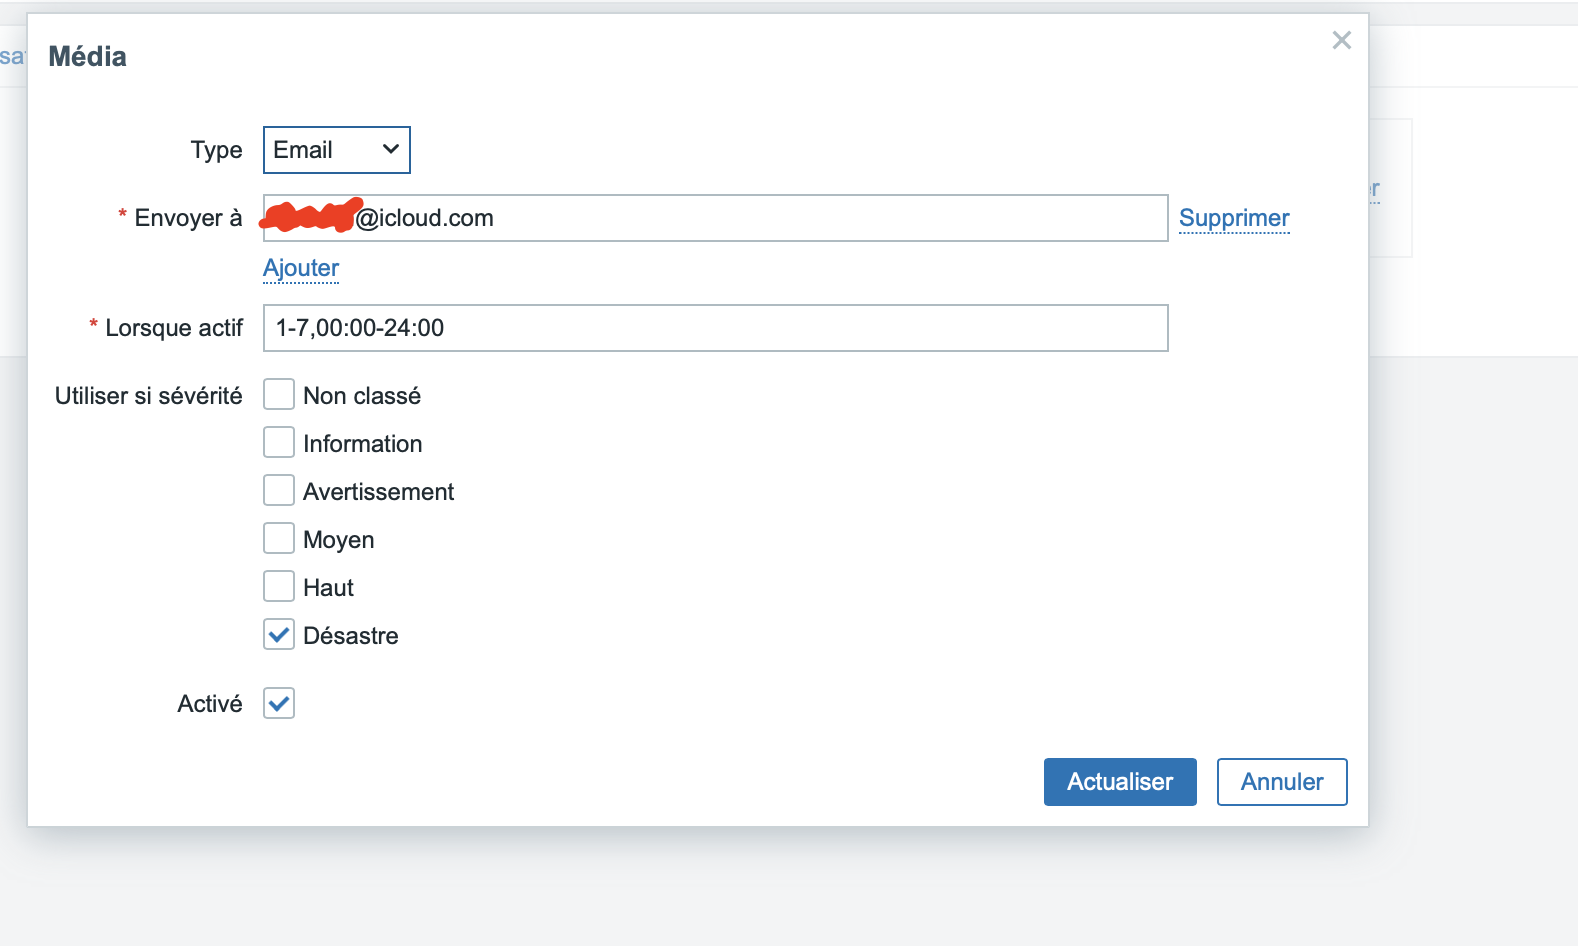Check the Haut severity box
The image size is (1578, 946).
click(278, 586)
